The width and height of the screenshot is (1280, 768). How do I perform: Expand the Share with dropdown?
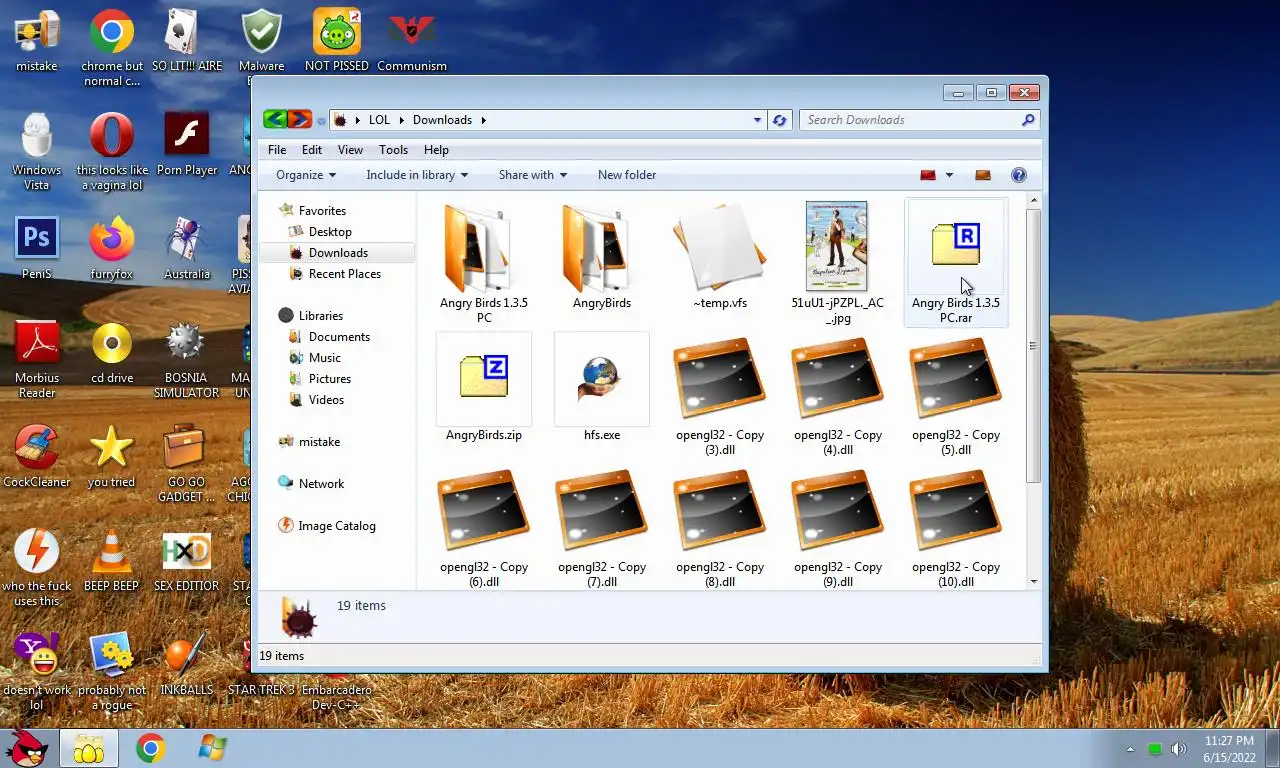point(533,175)
